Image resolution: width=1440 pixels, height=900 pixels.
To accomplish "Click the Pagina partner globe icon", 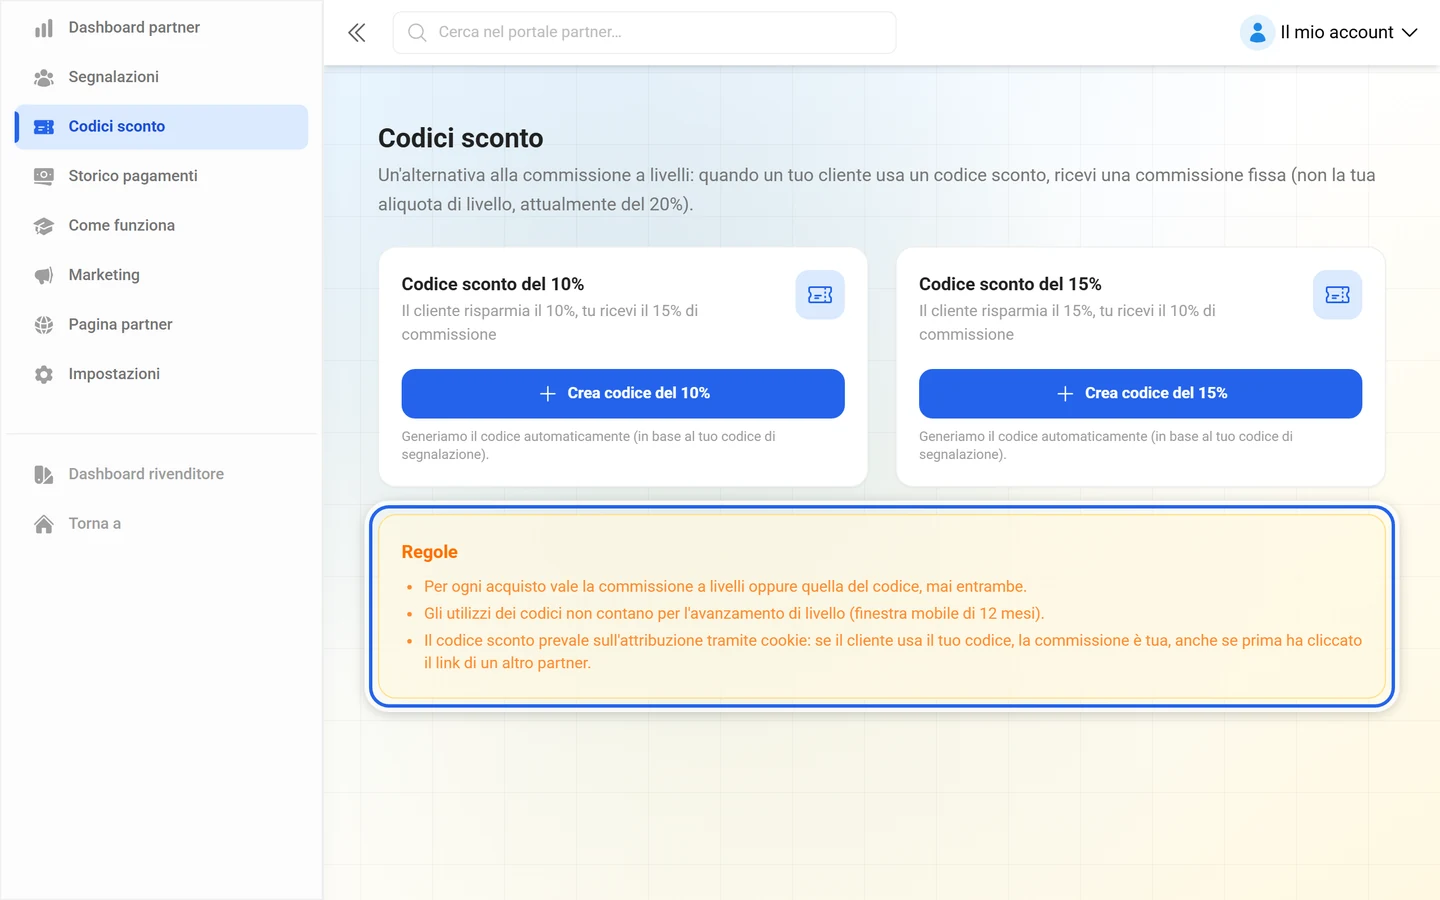I will pyautogui.click(x=44, y=325).
